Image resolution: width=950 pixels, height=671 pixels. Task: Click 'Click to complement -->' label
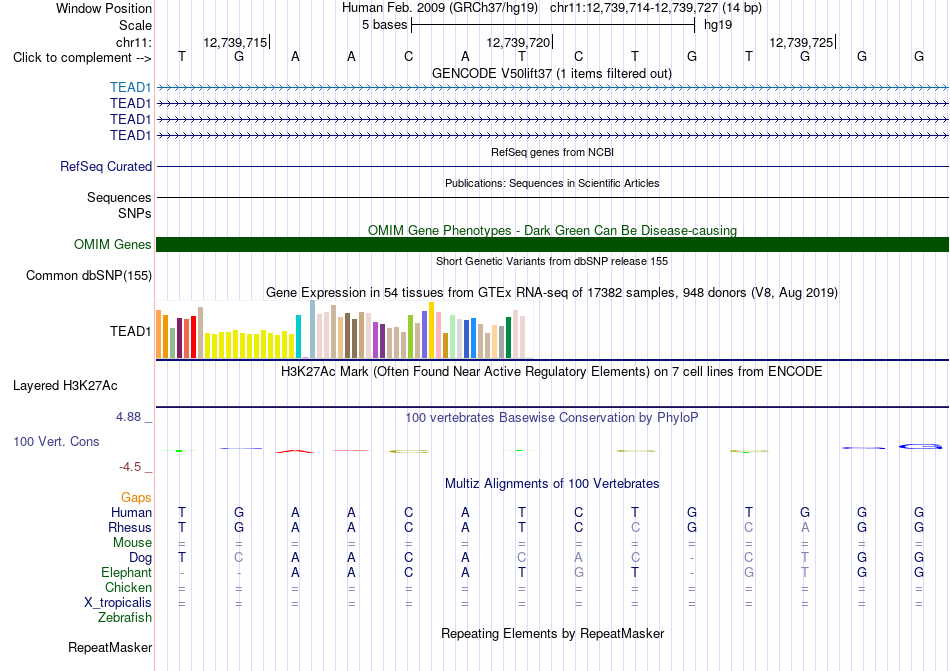click(82, 58)
